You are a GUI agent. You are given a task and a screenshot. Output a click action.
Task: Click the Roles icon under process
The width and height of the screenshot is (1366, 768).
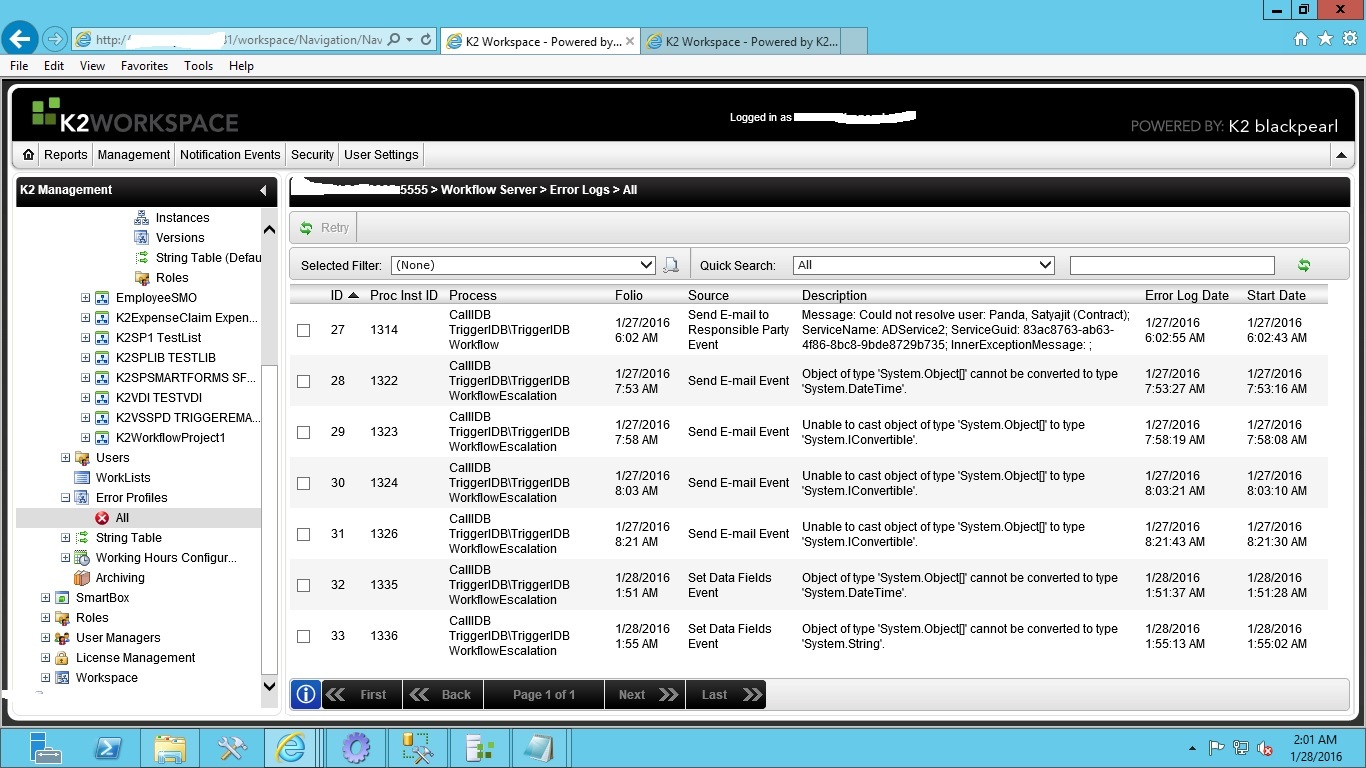click(x=141, y=278)
